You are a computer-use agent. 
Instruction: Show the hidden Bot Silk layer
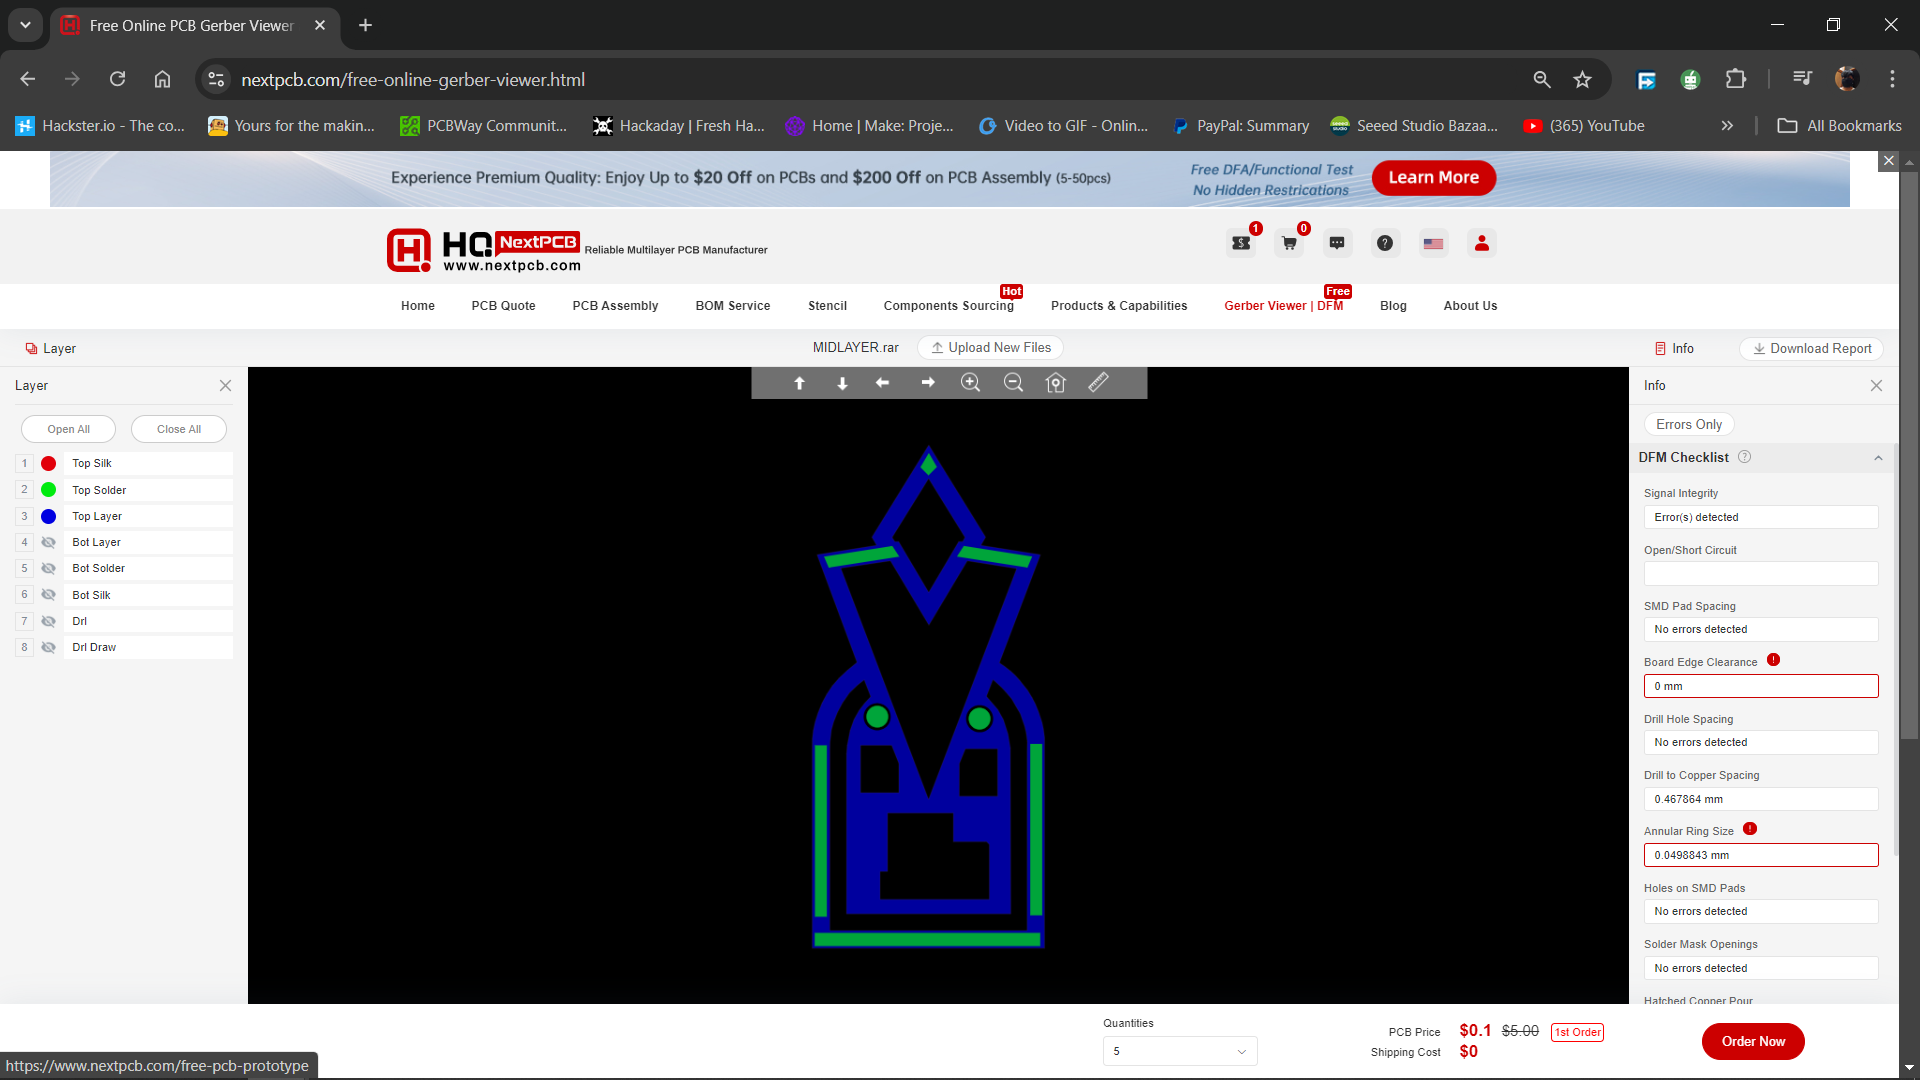pyautogui.click(x=48, y=595)
